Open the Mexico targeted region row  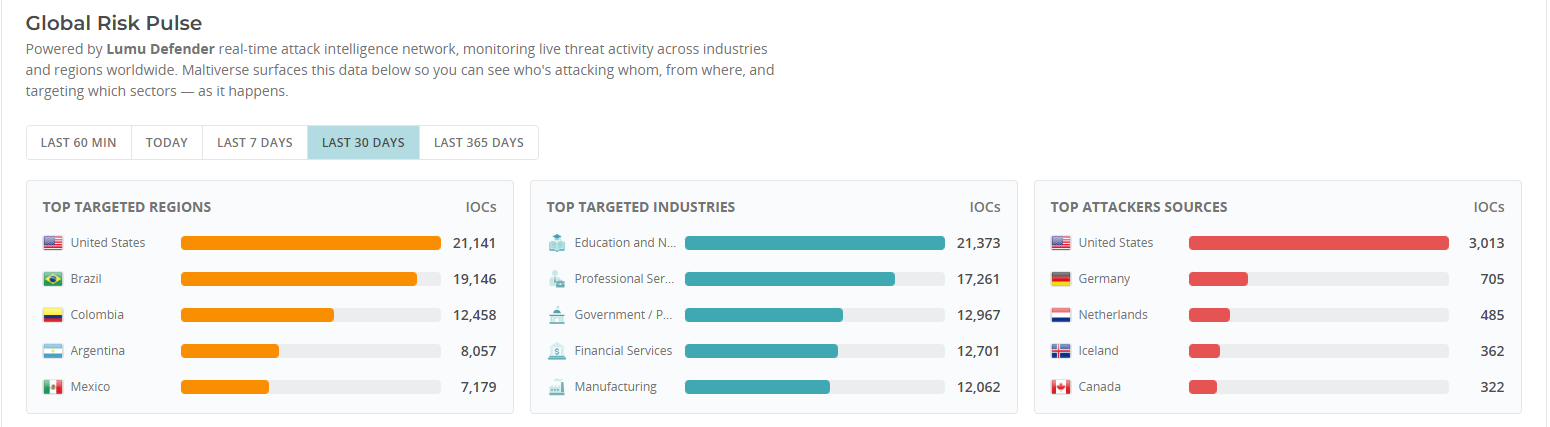click(x=270, y=387)
